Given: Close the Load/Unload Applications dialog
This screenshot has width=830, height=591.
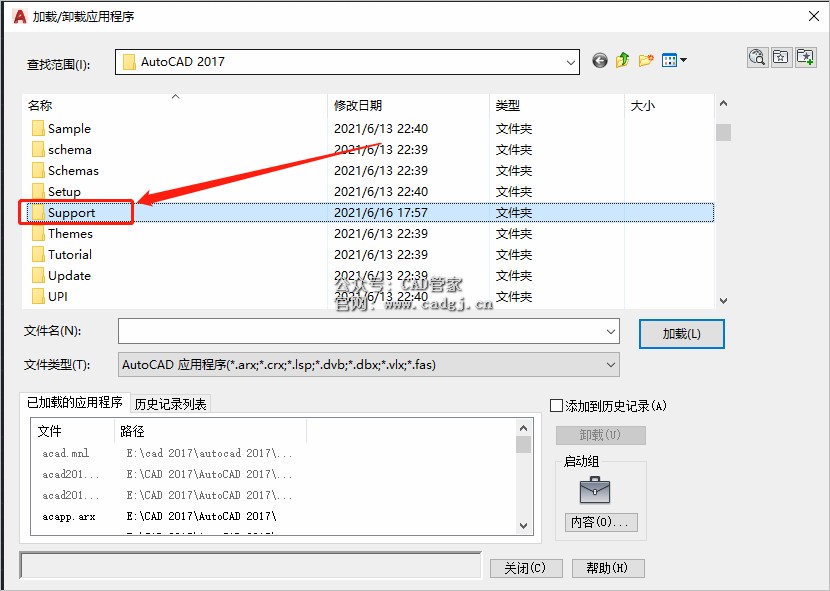Looking at the screenshot, I should coord(814,16).
